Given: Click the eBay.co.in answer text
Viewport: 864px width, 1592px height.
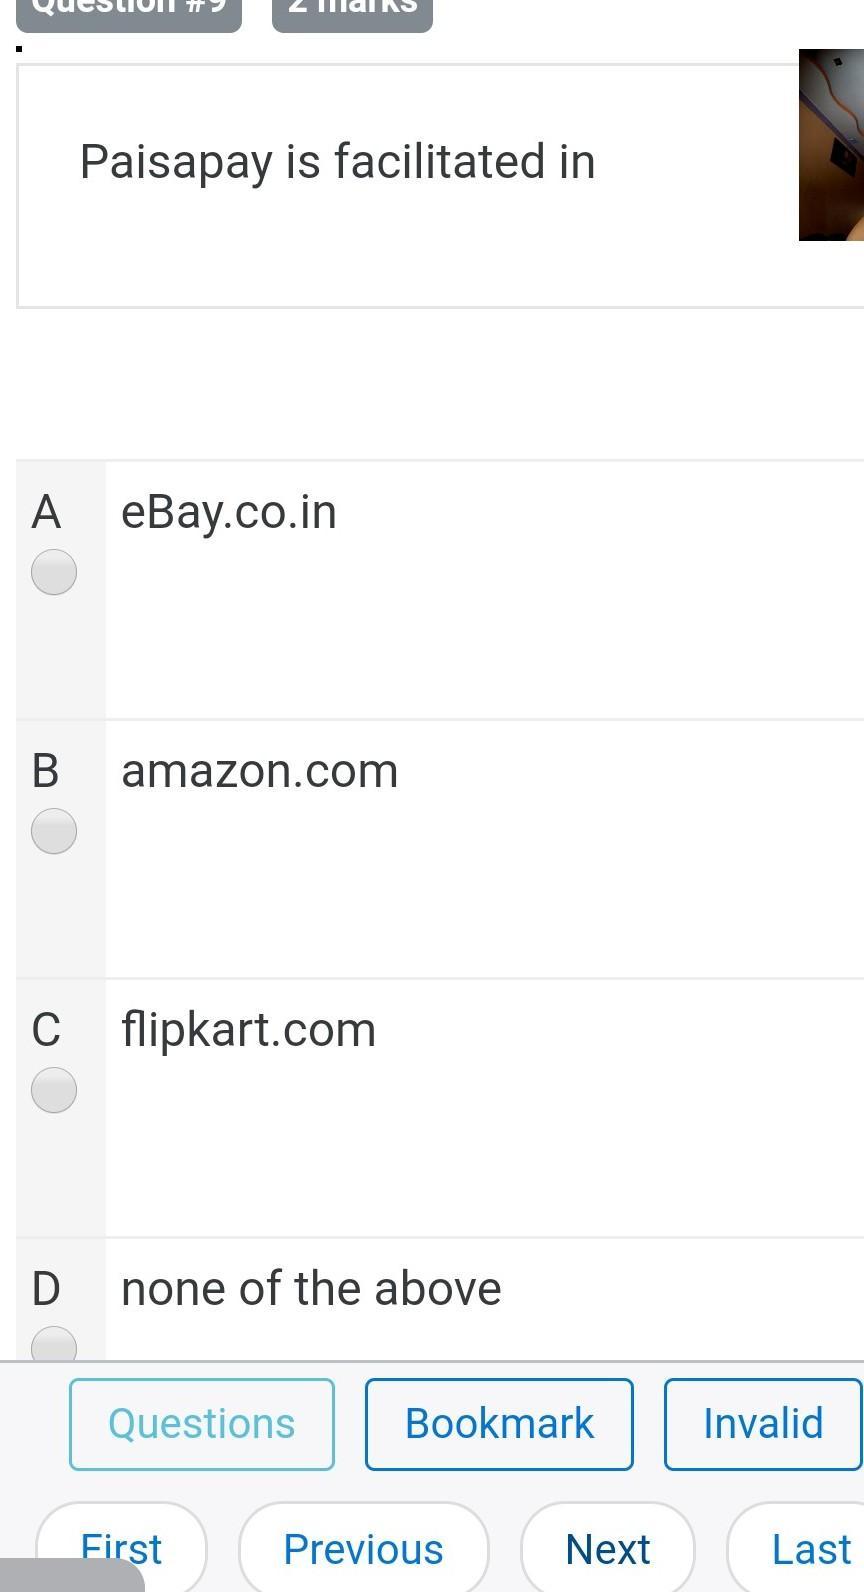Looking at the screenshot, I should coord(229,512).
